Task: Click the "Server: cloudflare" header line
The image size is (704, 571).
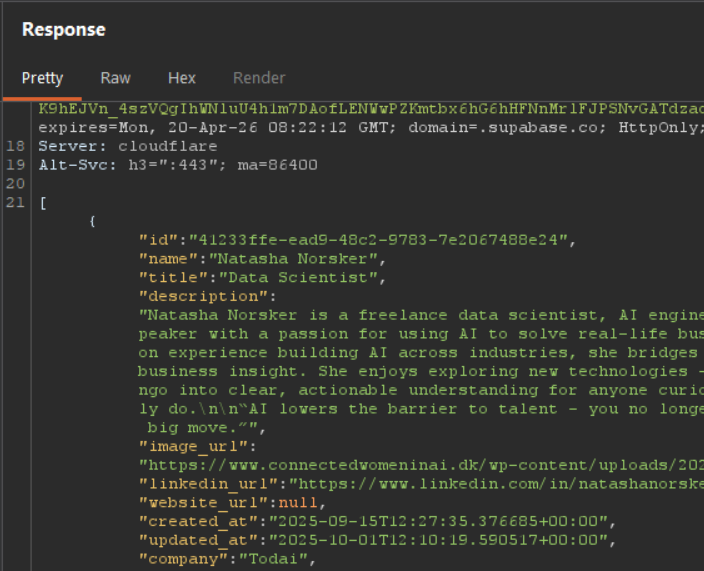Action: coord(128,146)
